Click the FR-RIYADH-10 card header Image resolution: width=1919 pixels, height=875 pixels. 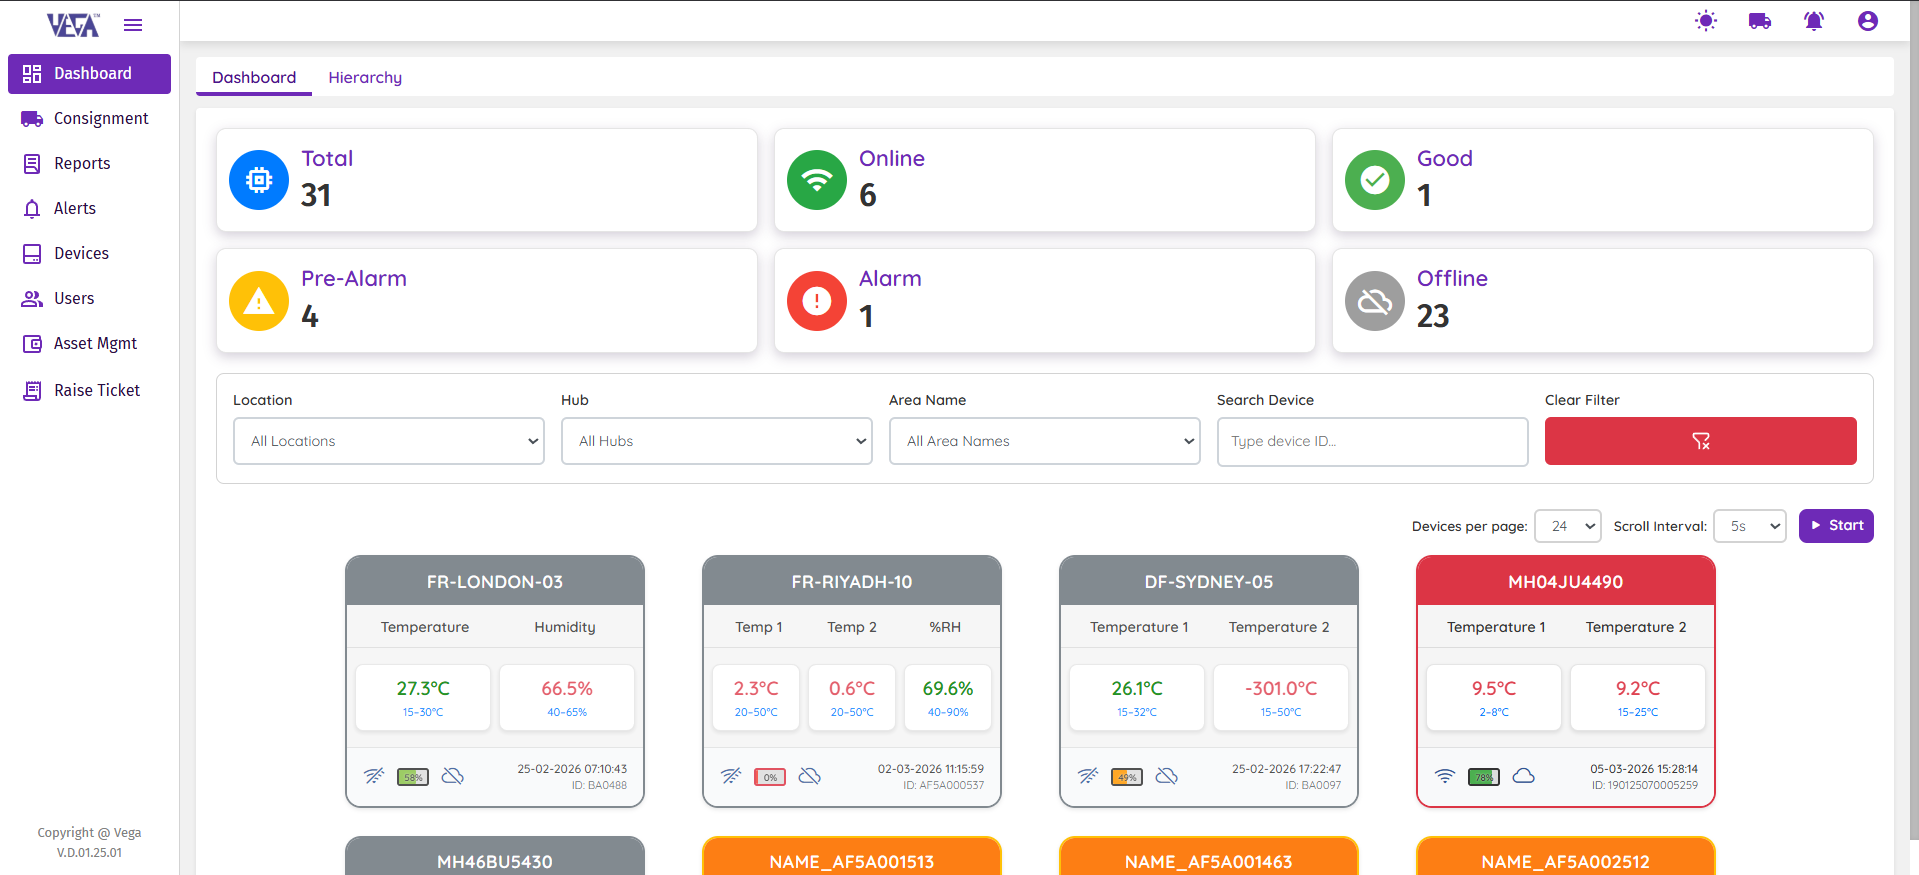pos(852,581)
